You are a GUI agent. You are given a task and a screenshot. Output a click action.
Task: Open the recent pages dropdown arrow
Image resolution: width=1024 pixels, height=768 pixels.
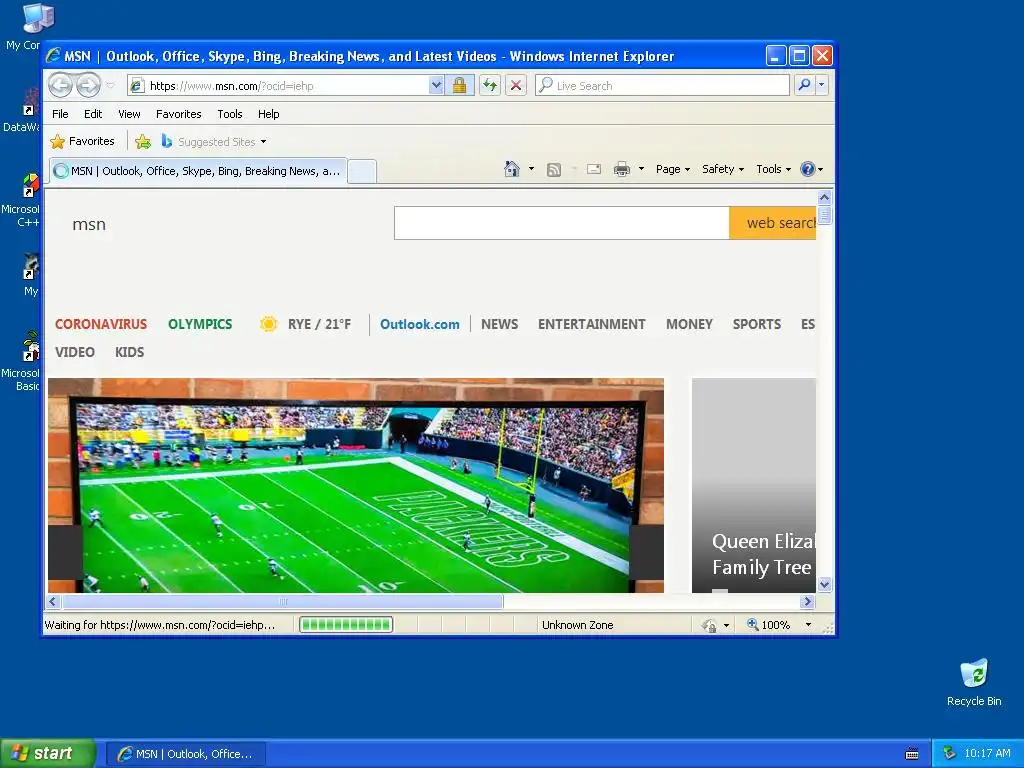pyautogui.click(x=110, y=86)
